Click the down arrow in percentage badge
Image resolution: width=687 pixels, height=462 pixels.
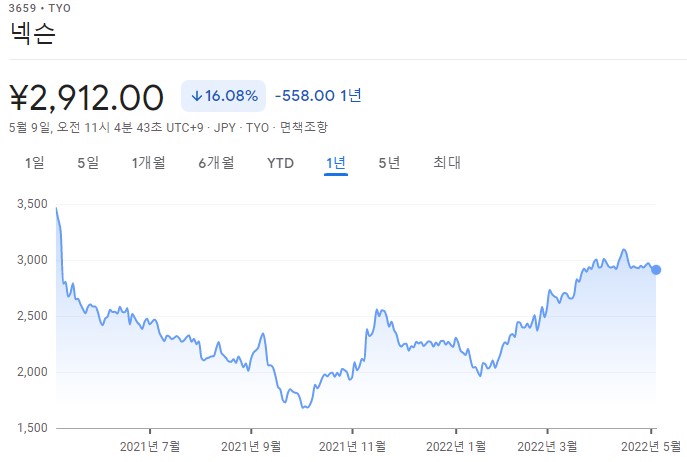pyautogui.click(x=197, y=96)
